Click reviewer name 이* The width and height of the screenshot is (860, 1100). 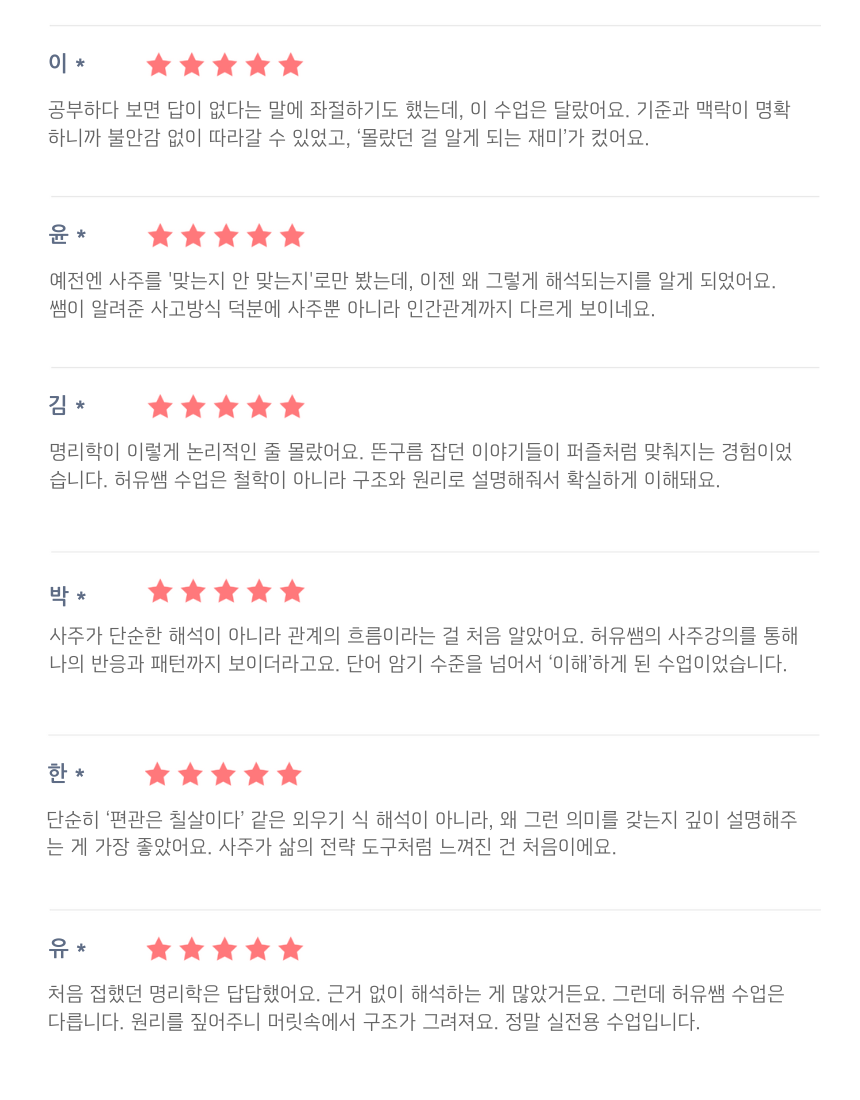tap(67, 62)
